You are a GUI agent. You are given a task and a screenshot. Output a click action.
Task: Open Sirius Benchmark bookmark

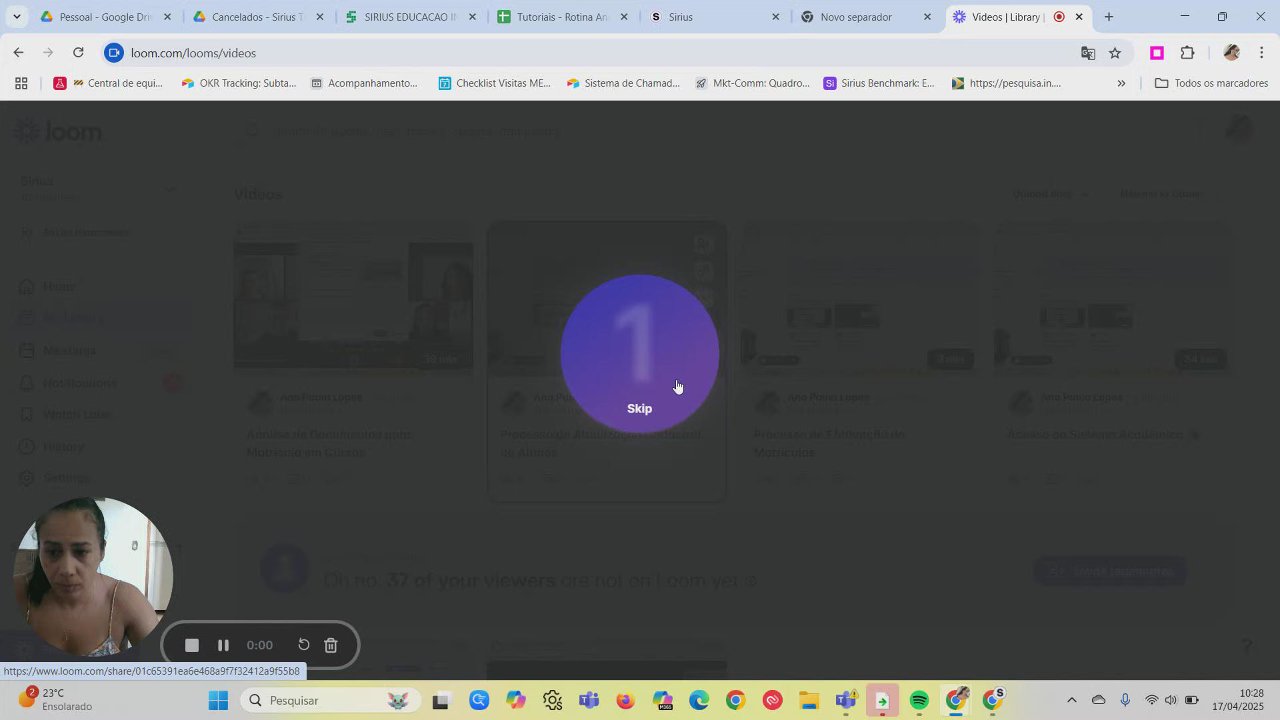tap(879, 83)
